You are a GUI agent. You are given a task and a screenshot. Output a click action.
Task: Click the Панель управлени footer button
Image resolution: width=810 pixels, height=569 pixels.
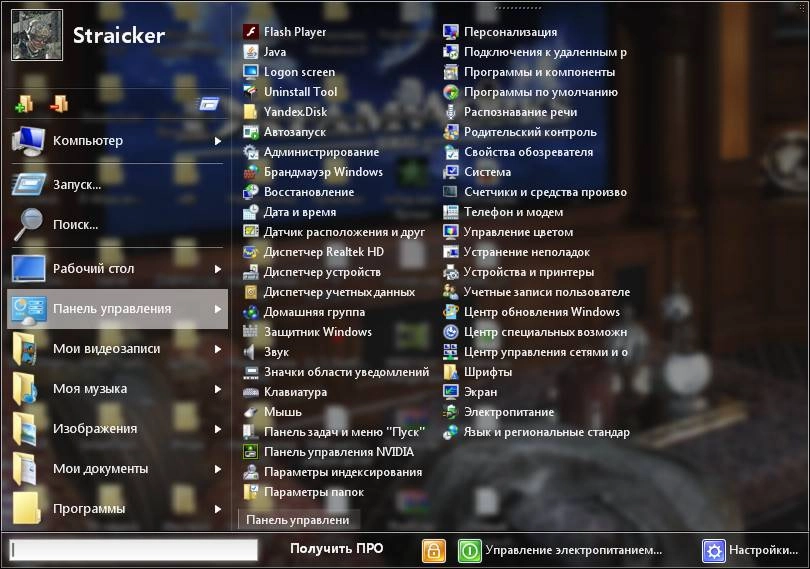tap(298, 520)
